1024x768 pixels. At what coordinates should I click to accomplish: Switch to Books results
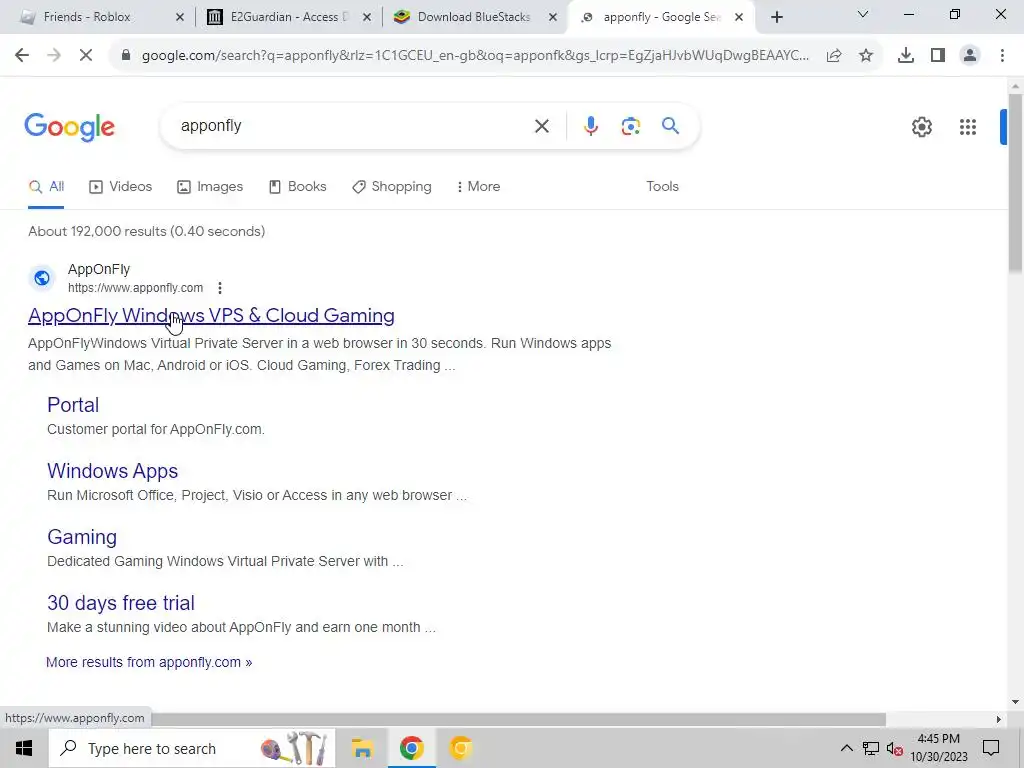[298, 187]
